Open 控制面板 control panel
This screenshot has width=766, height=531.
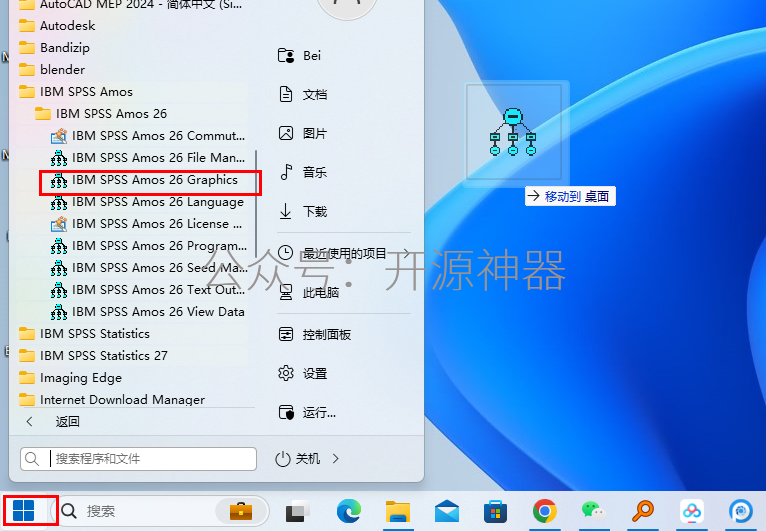coord(314,335)
